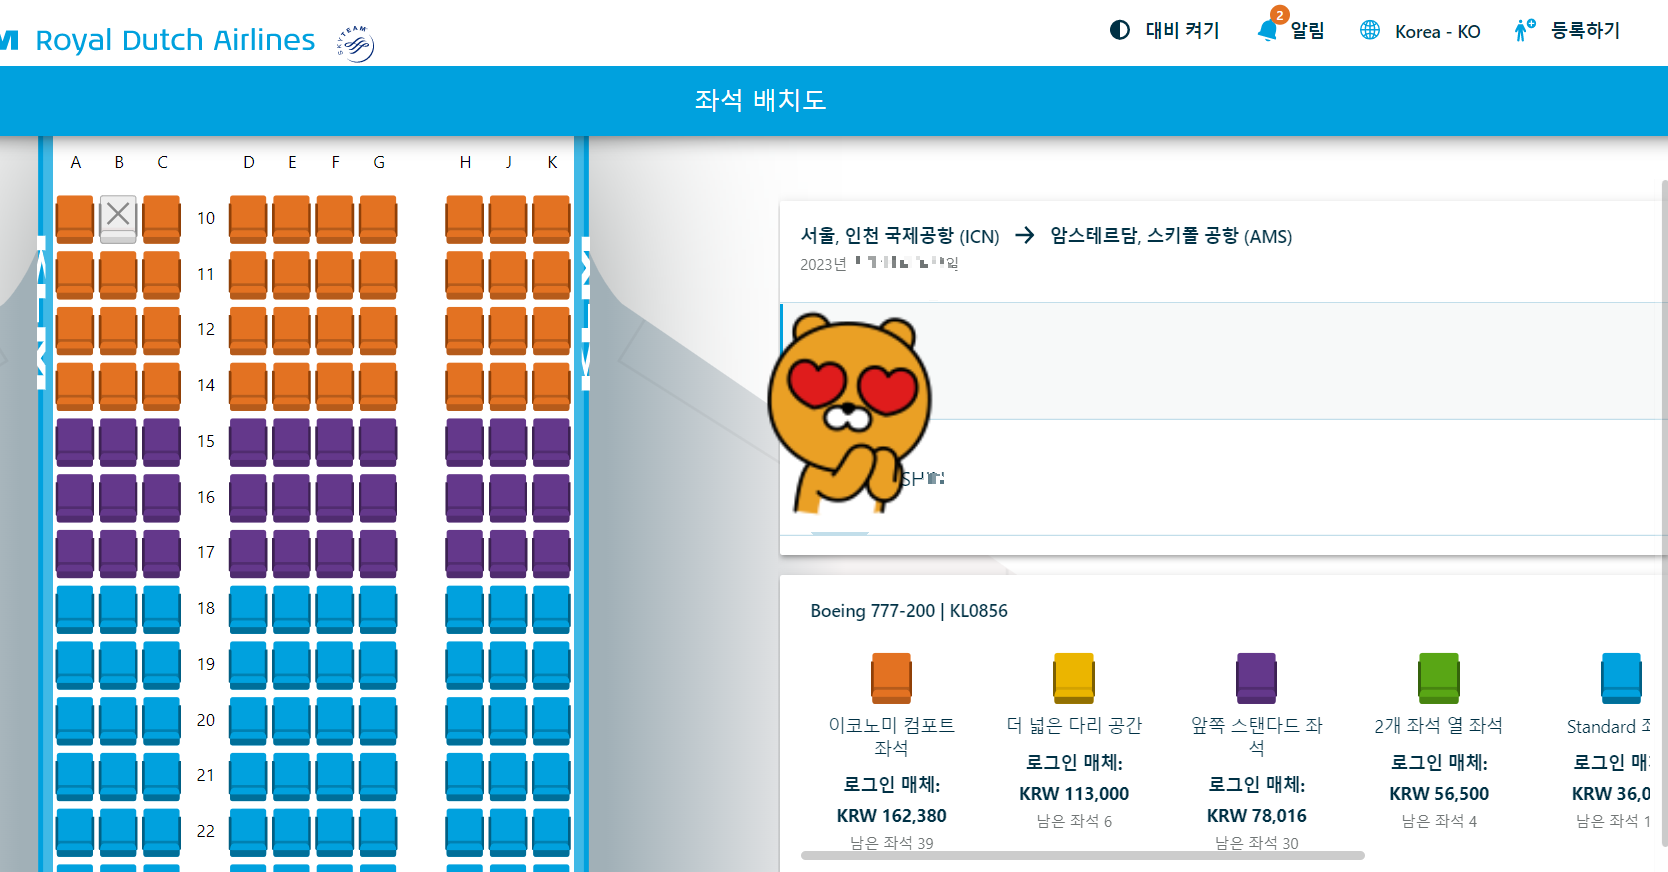Click the globe icon next to Korea

coord(1370,30)
